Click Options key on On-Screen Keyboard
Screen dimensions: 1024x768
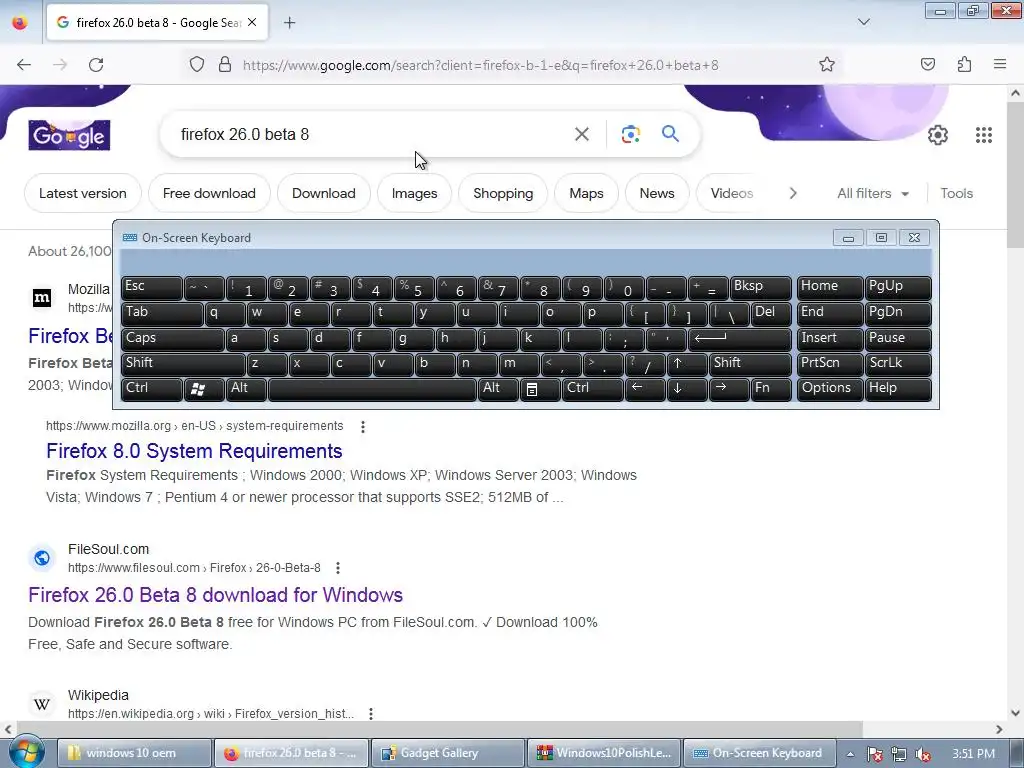coord(829,389)
